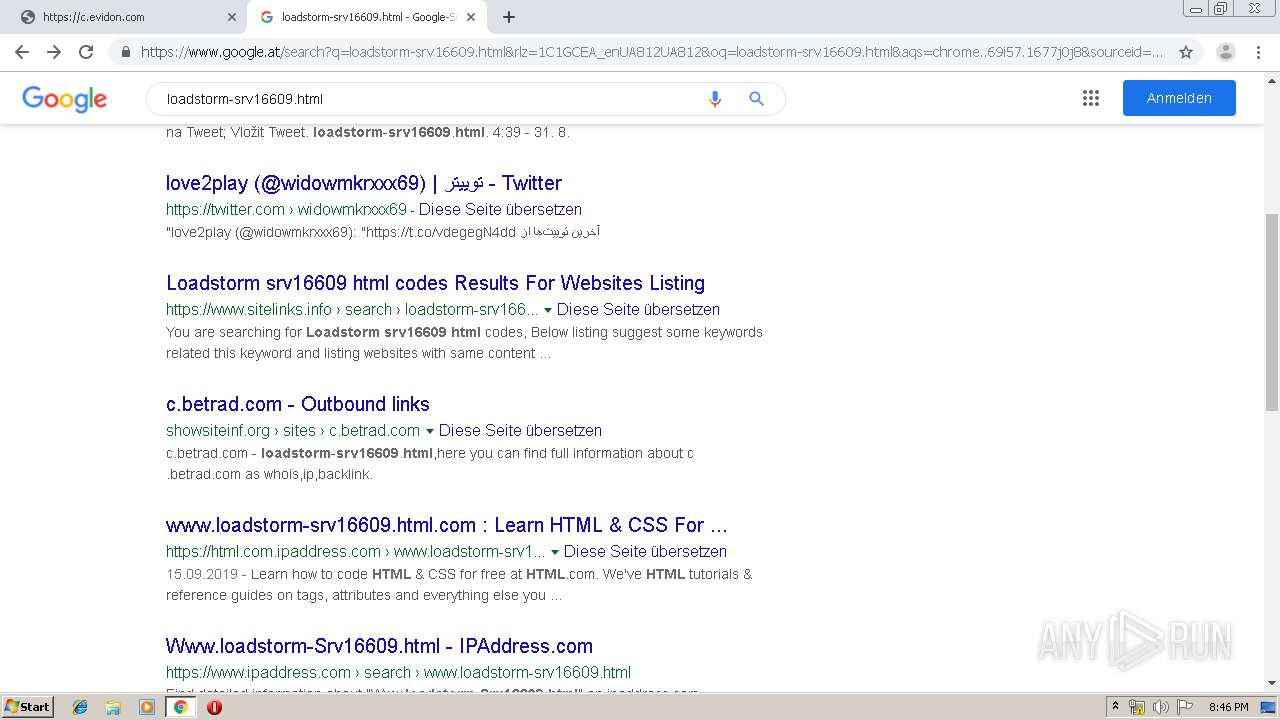Open the network tray icon
Screen dimensions: 1280x720
[x=1137, y=707]
